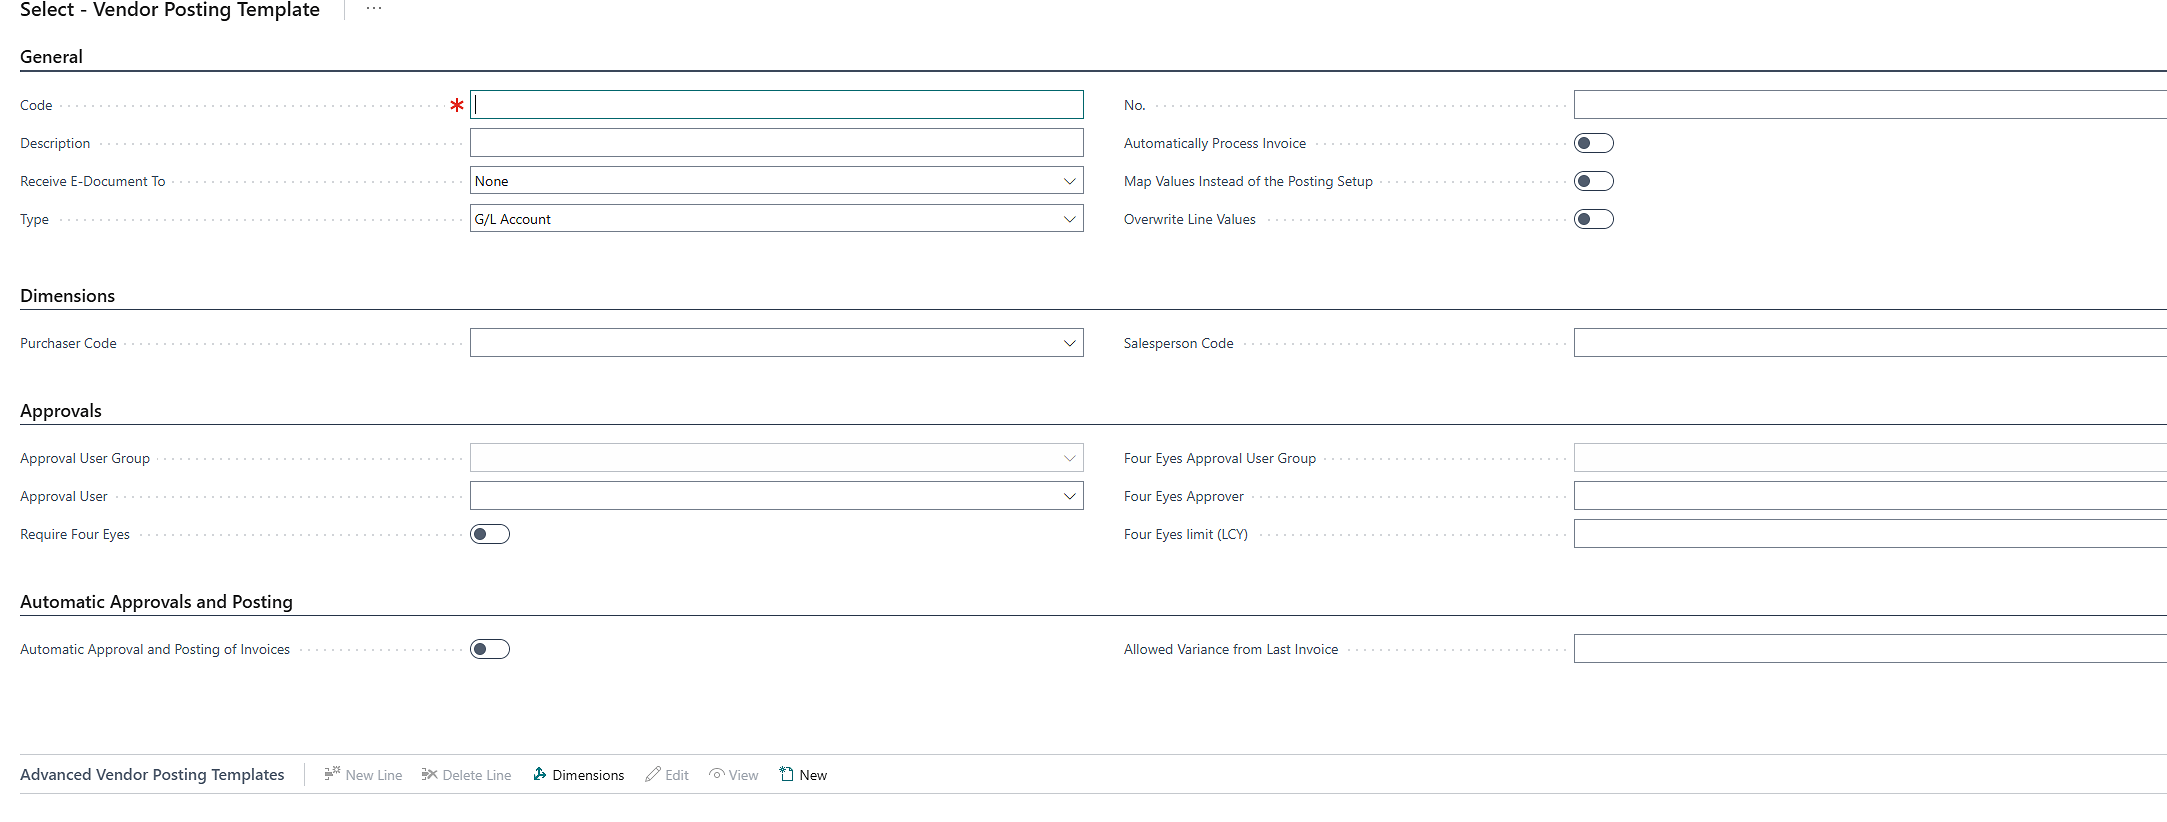Enable Map Values Instead of the Posting Setup
Viewport: 2167px width, 822px height.
(1594, 181)
